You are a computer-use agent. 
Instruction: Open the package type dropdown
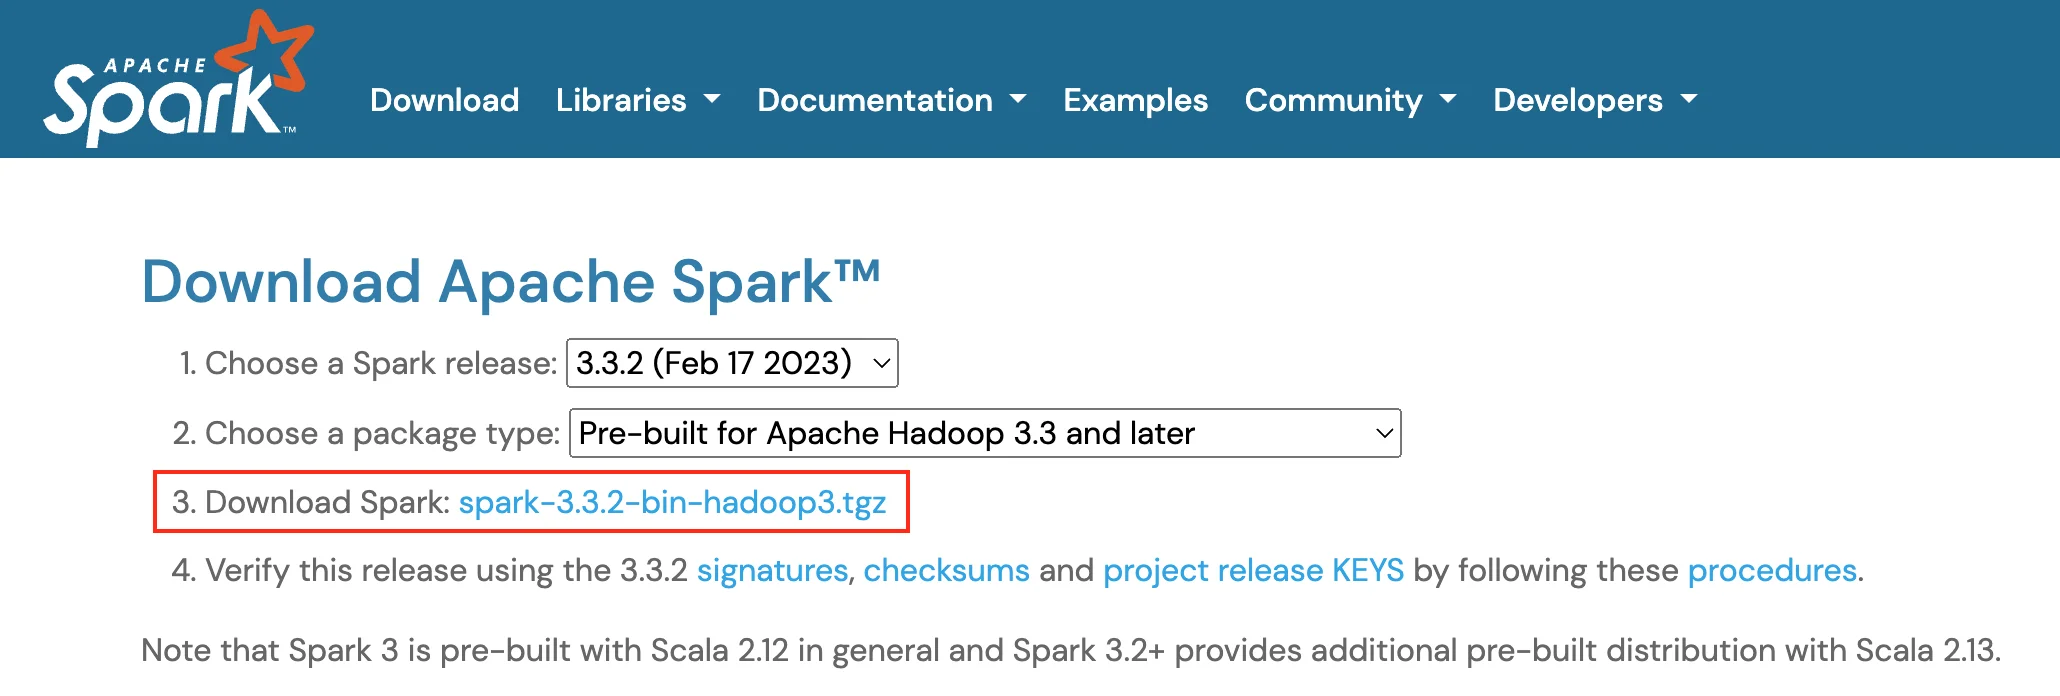(985, 433)
